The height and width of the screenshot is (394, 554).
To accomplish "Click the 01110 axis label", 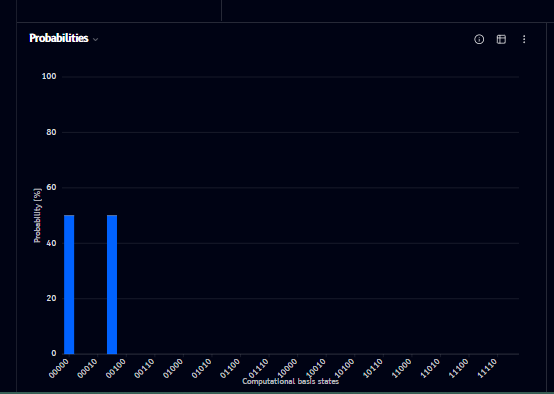I will [259, 368].
